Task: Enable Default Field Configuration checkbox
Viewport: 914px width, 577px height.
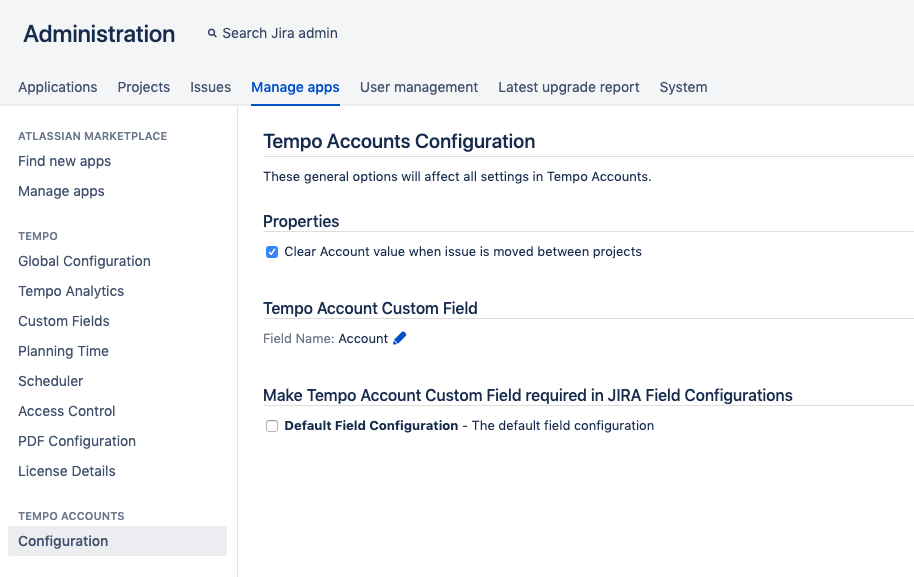Action: [x=272, y=426]
